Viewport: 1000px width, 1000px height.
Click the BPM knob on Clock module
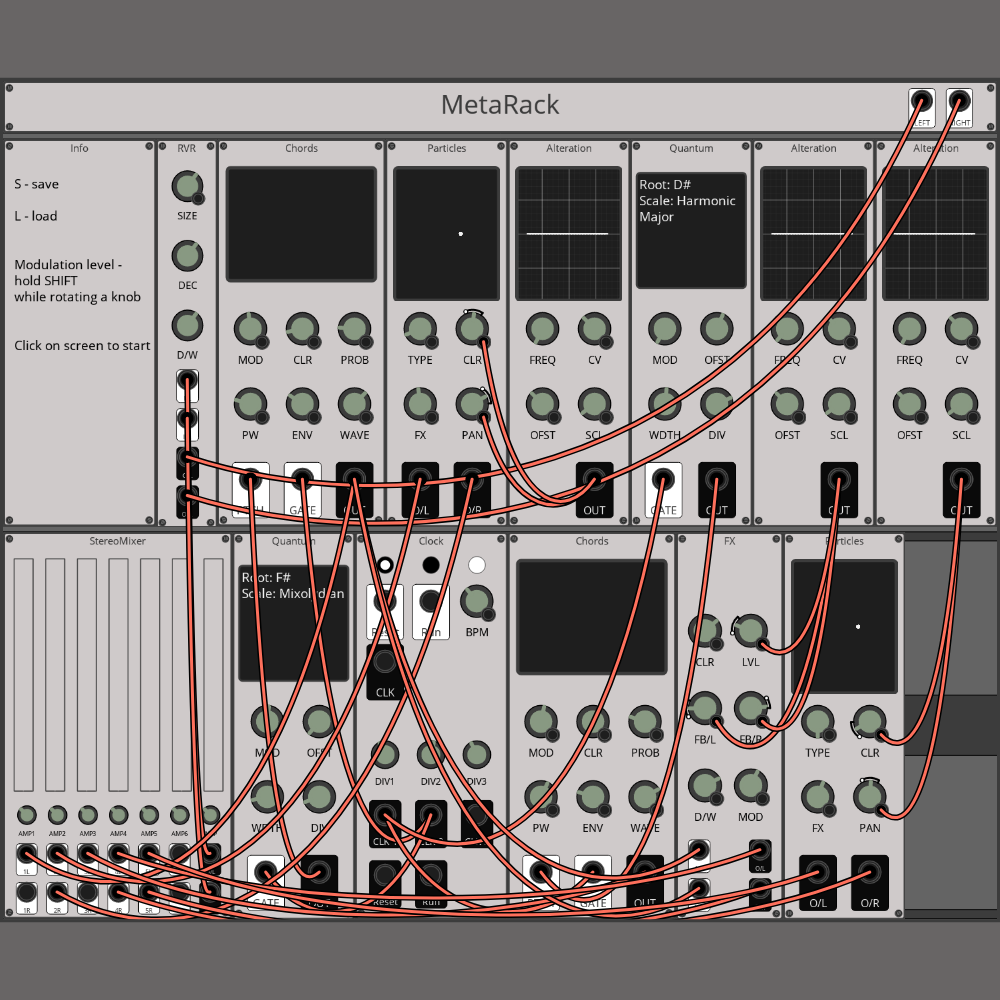tap(476, 602)
